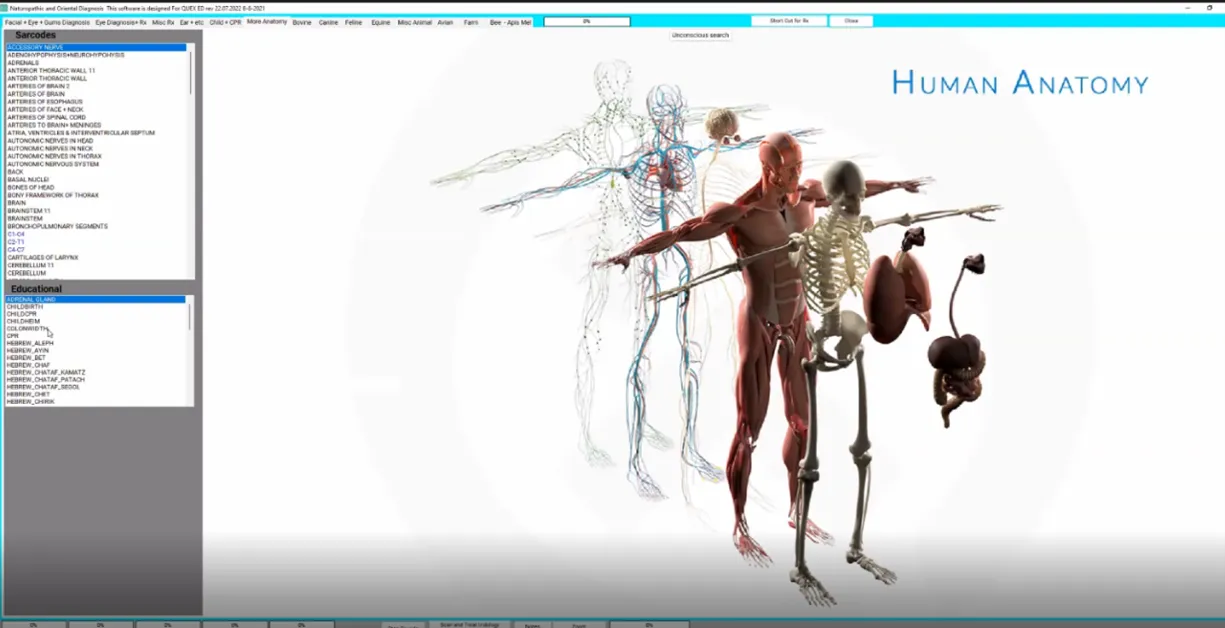
Task: Select the Equine tab
Action: click(380, 22)
